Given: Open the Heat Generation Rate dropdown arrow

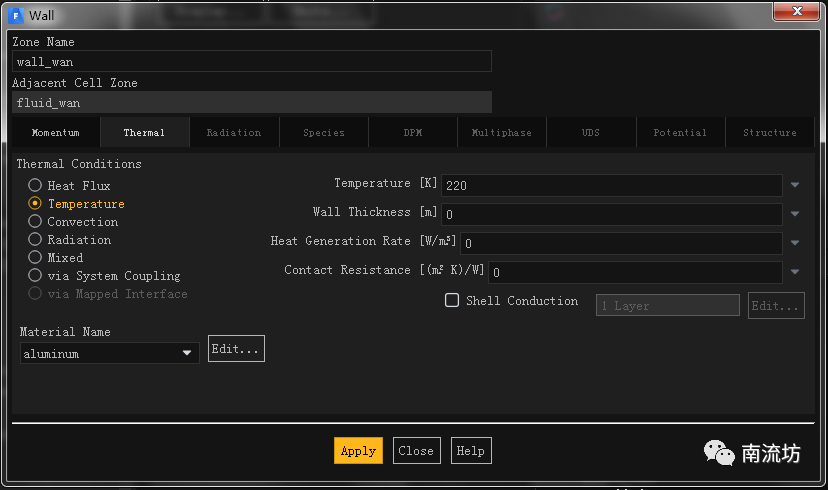Looking at the screenshot, I should click(795, 243).
